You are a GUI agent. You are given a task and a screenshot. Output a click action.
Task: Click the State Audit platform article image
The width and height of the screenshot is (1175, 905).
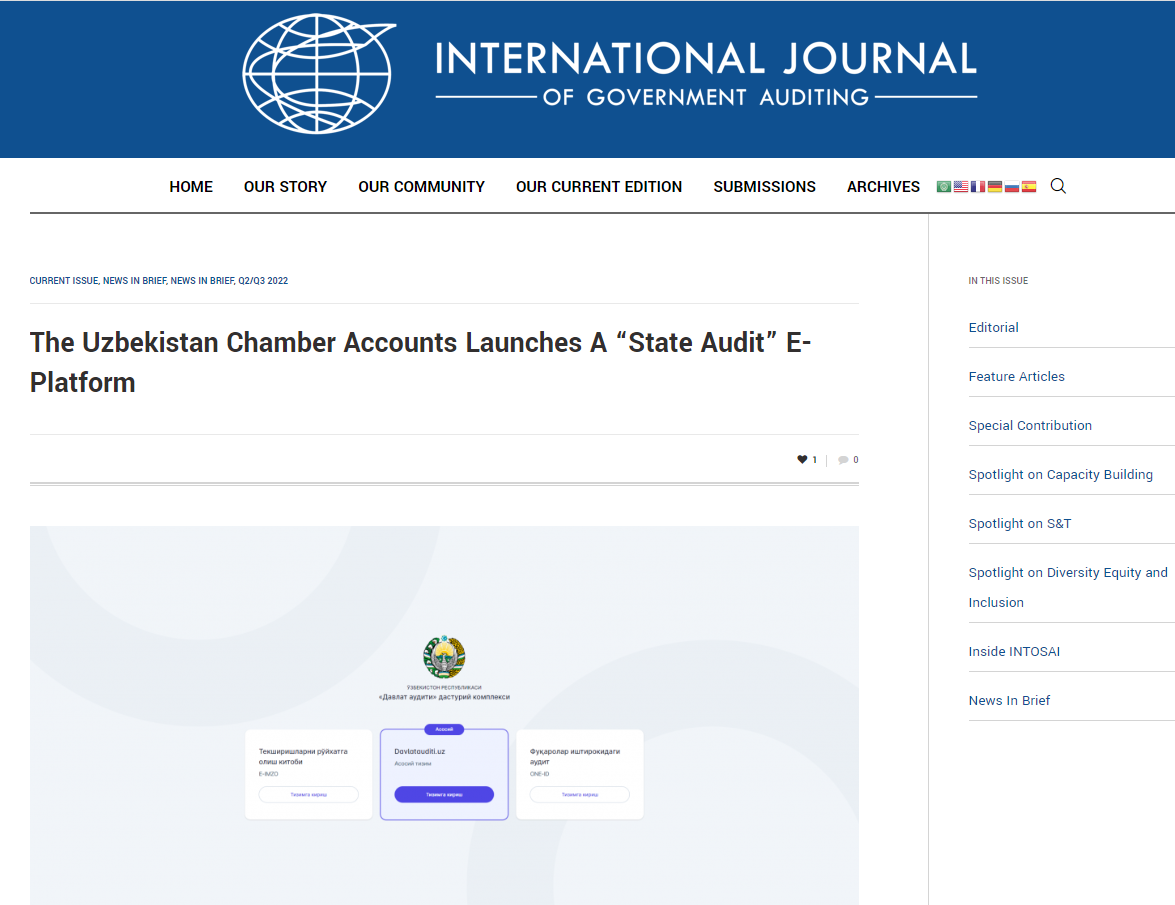click(444, 715)
